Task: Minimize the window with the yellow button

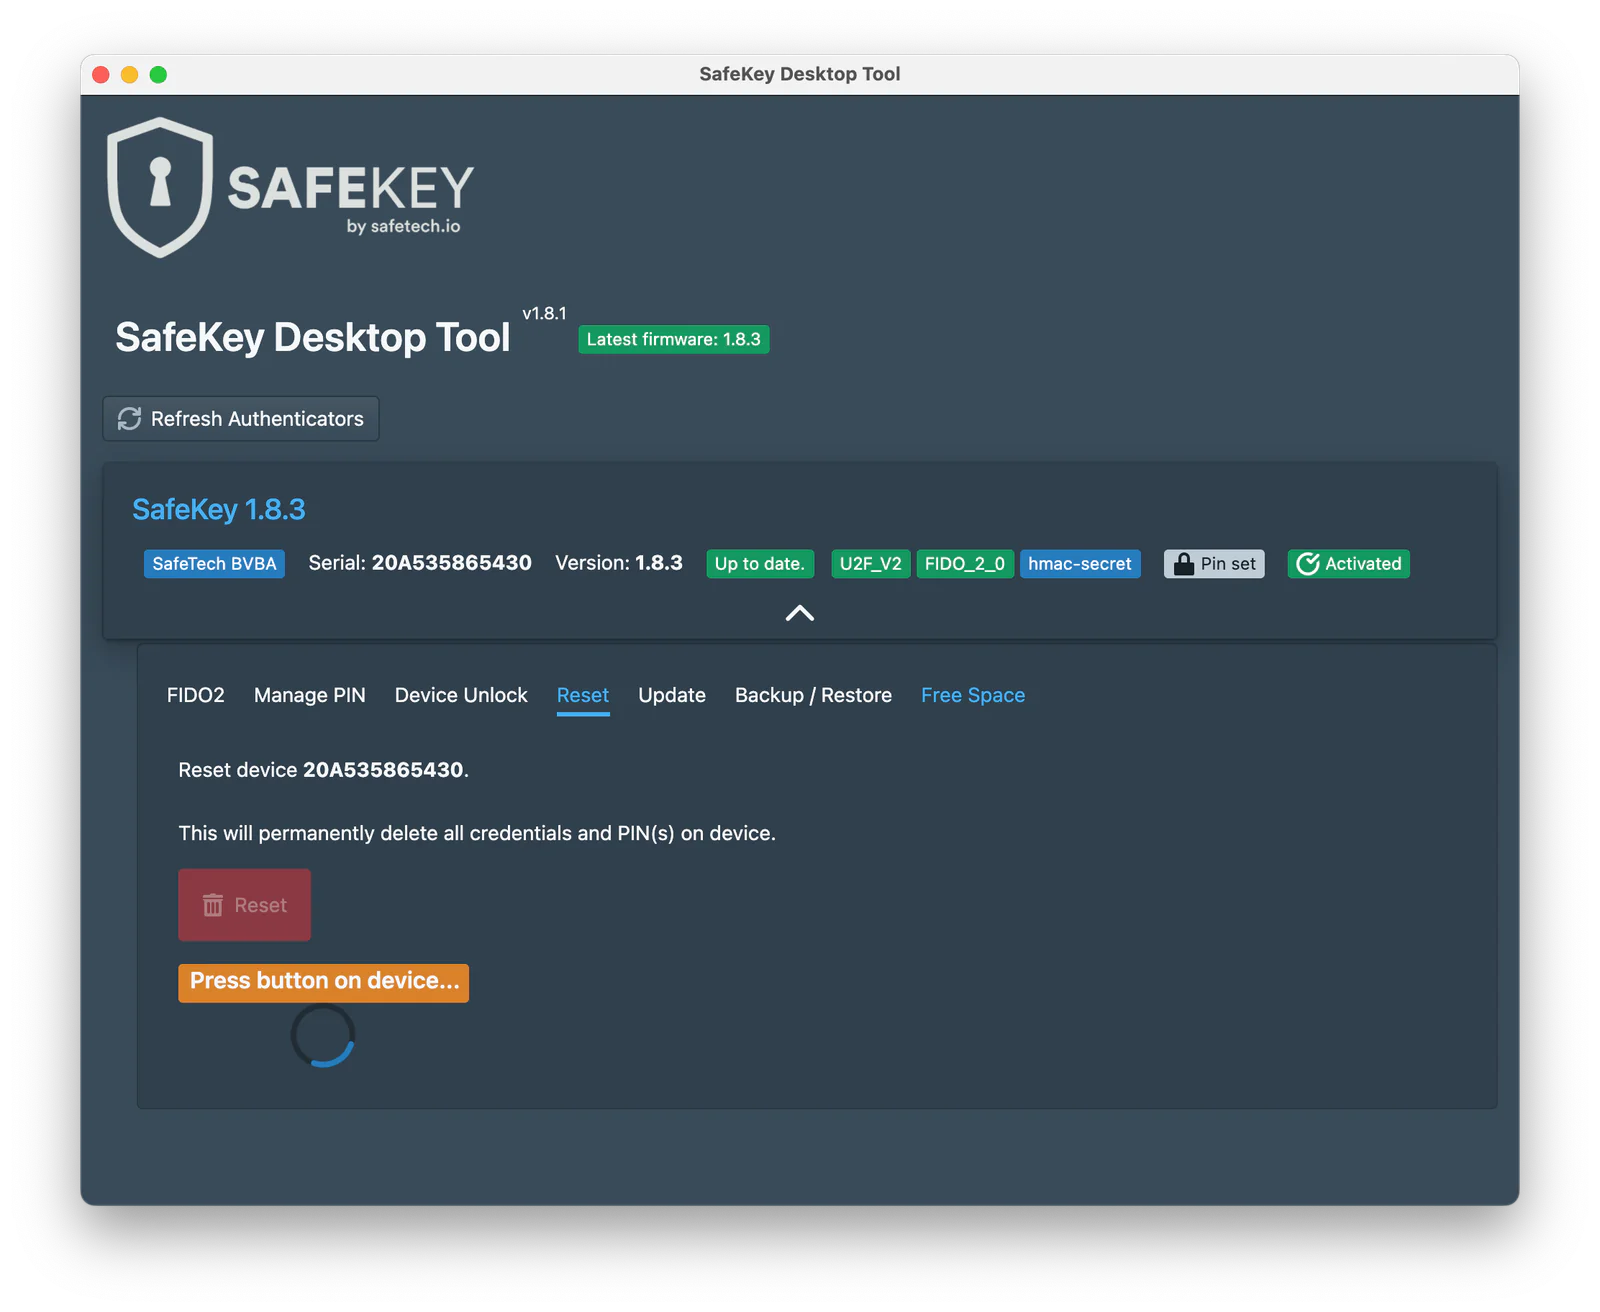Action: click(x=130, y=74)
